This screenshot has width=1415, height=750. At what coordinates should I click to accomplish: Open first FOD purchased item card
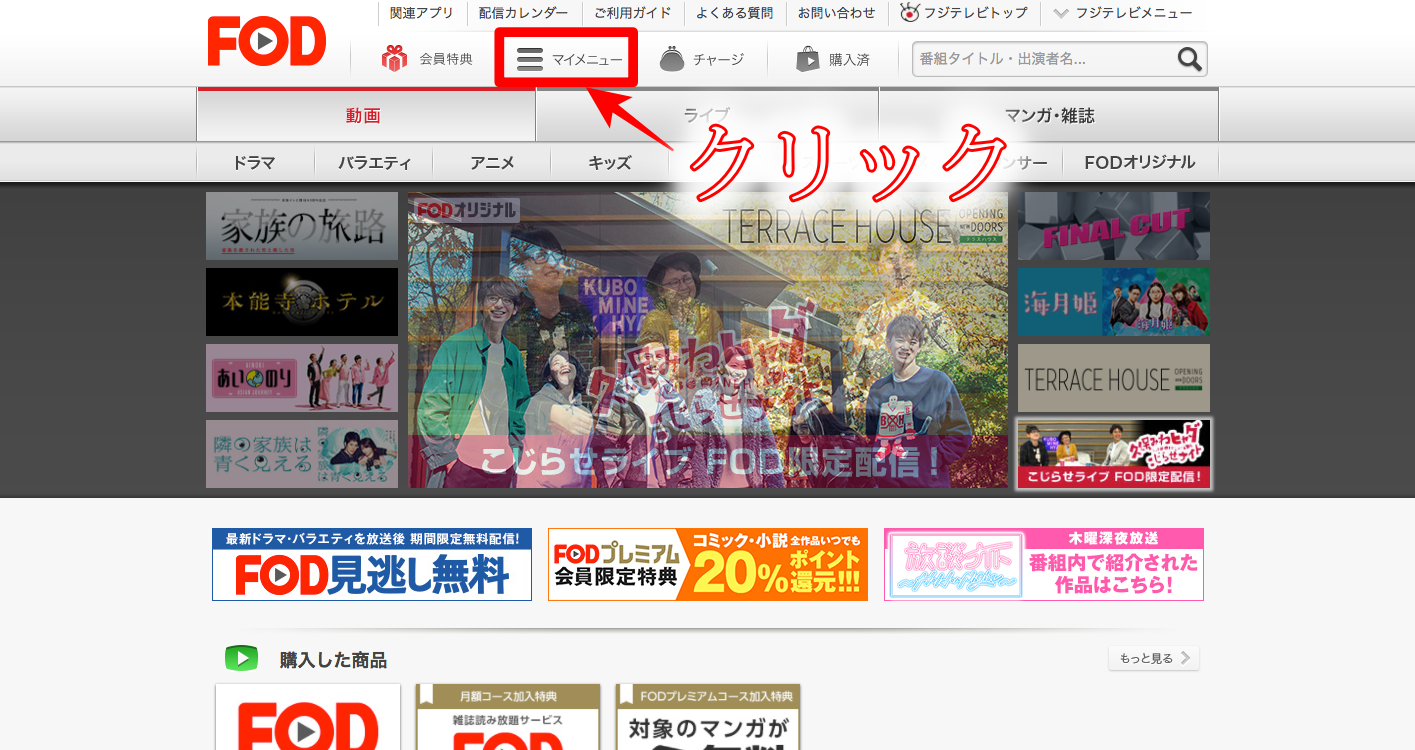click(308, 717)
